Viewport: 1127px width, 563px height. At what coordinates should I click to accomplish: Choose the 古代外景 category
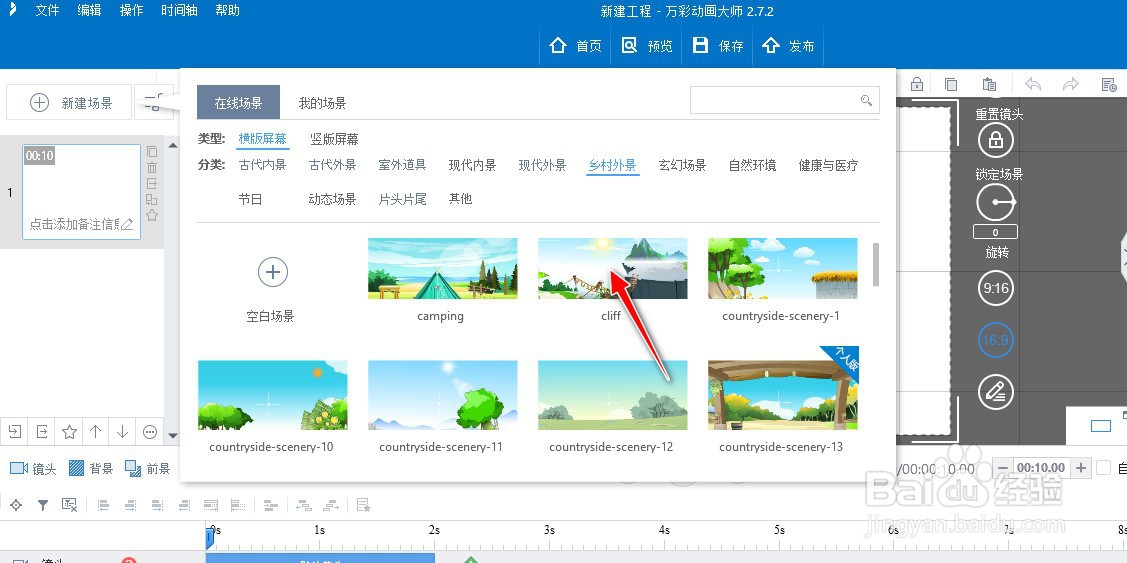coord(332,165)
